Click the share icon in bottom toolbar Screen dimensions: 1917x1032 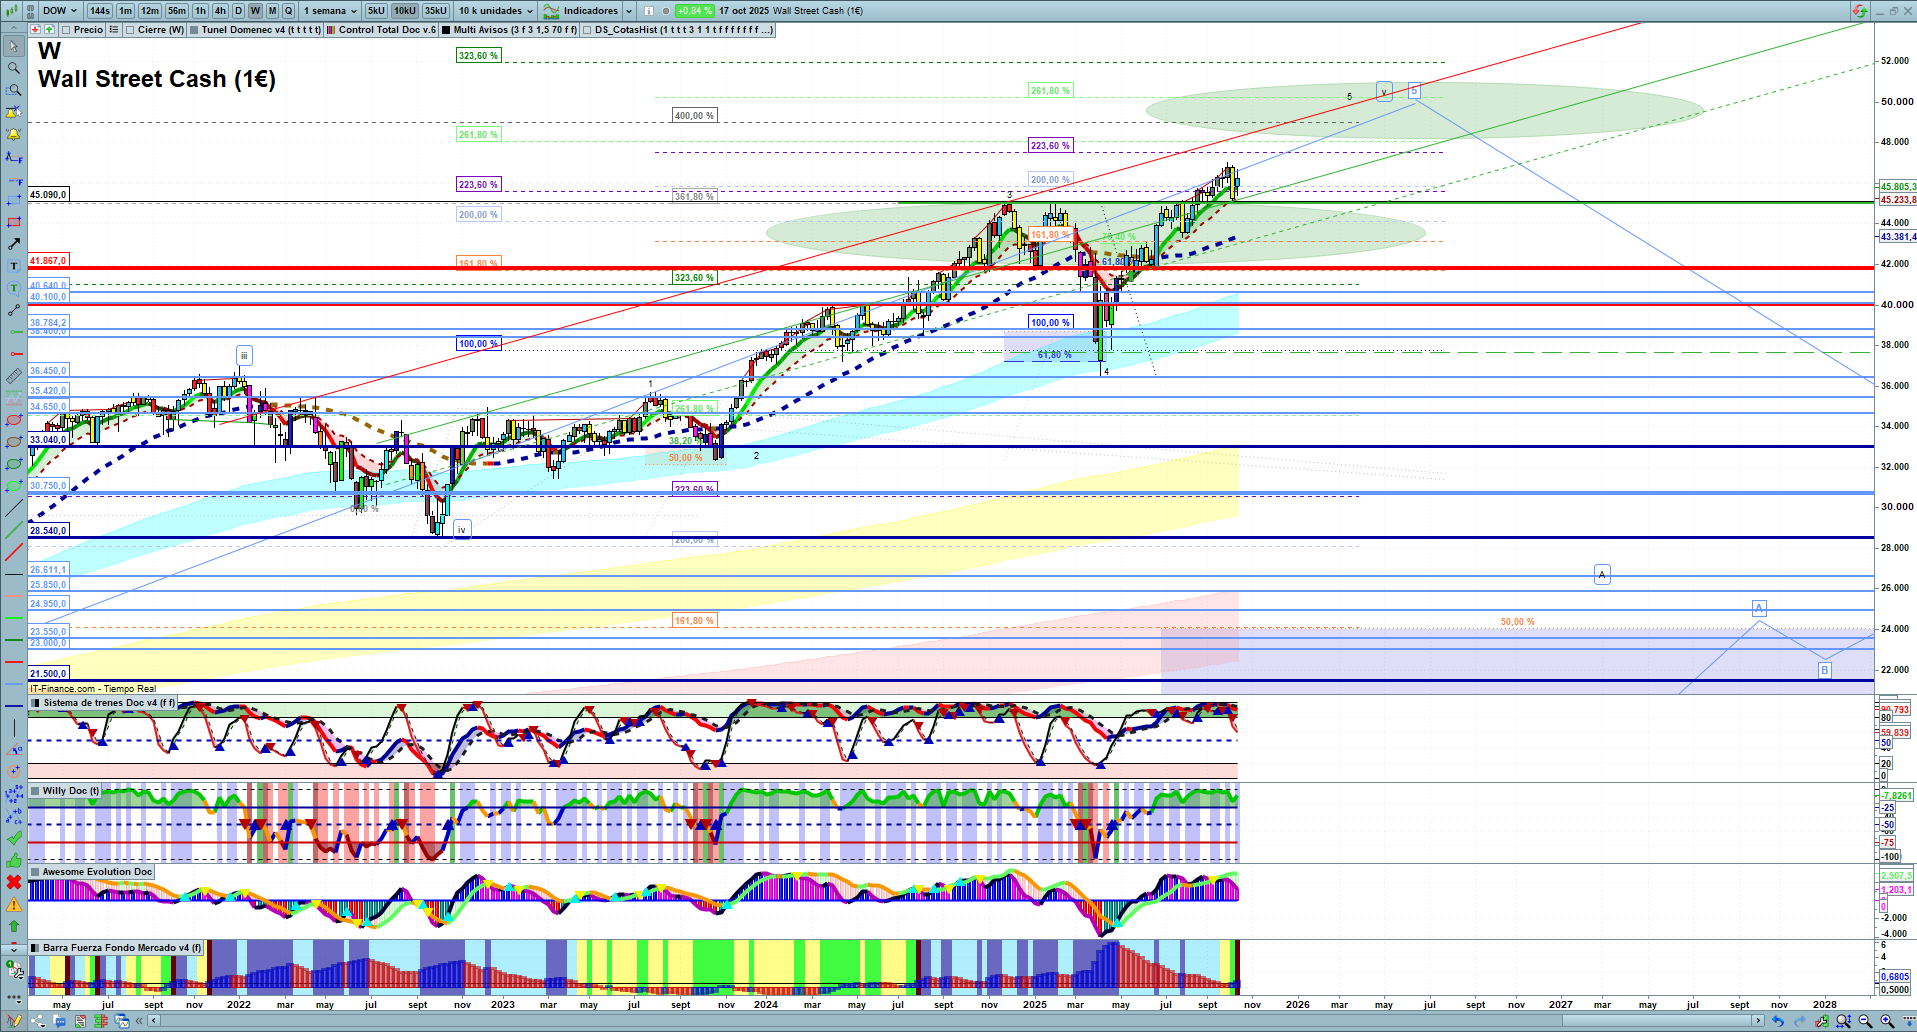point(37,1021)
